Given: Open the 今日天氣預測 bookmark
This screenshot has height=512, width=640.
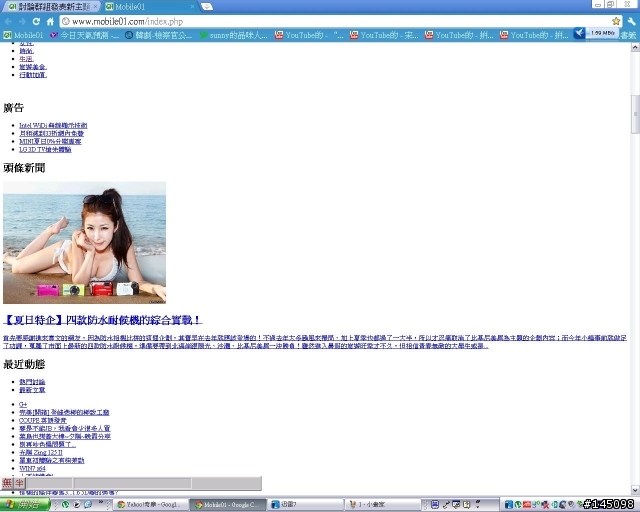Looking at the screenshot, I should (x=84, y=36).
